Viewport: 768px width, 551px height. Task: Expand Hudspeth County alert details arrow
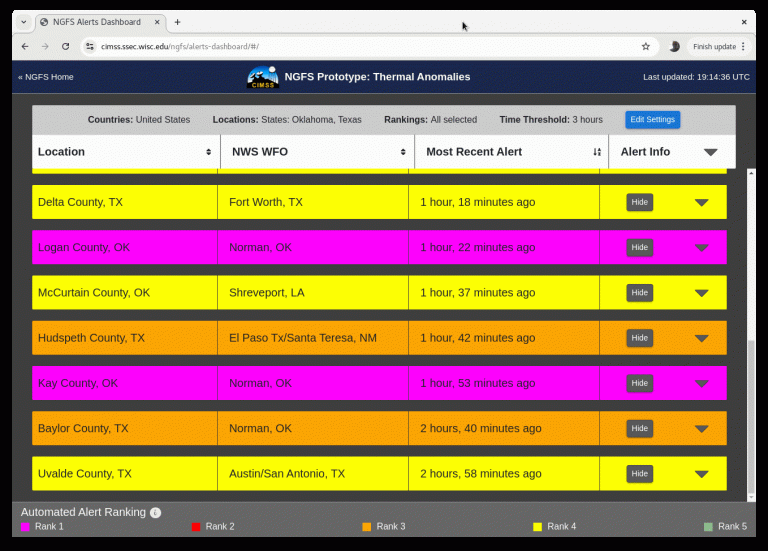click(701, 338)
